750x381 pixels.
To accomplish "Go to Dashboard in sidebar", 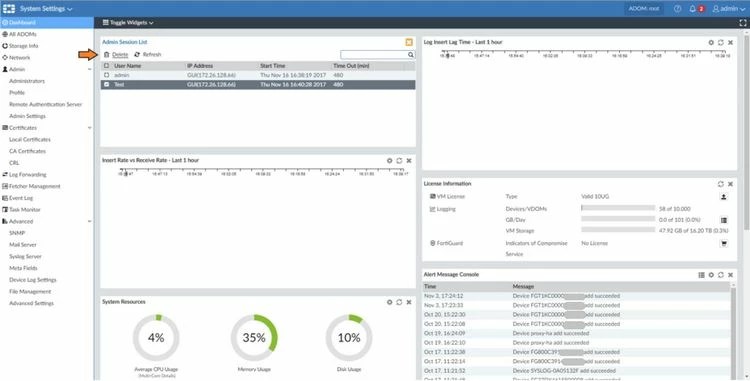I will pos(47,22).
